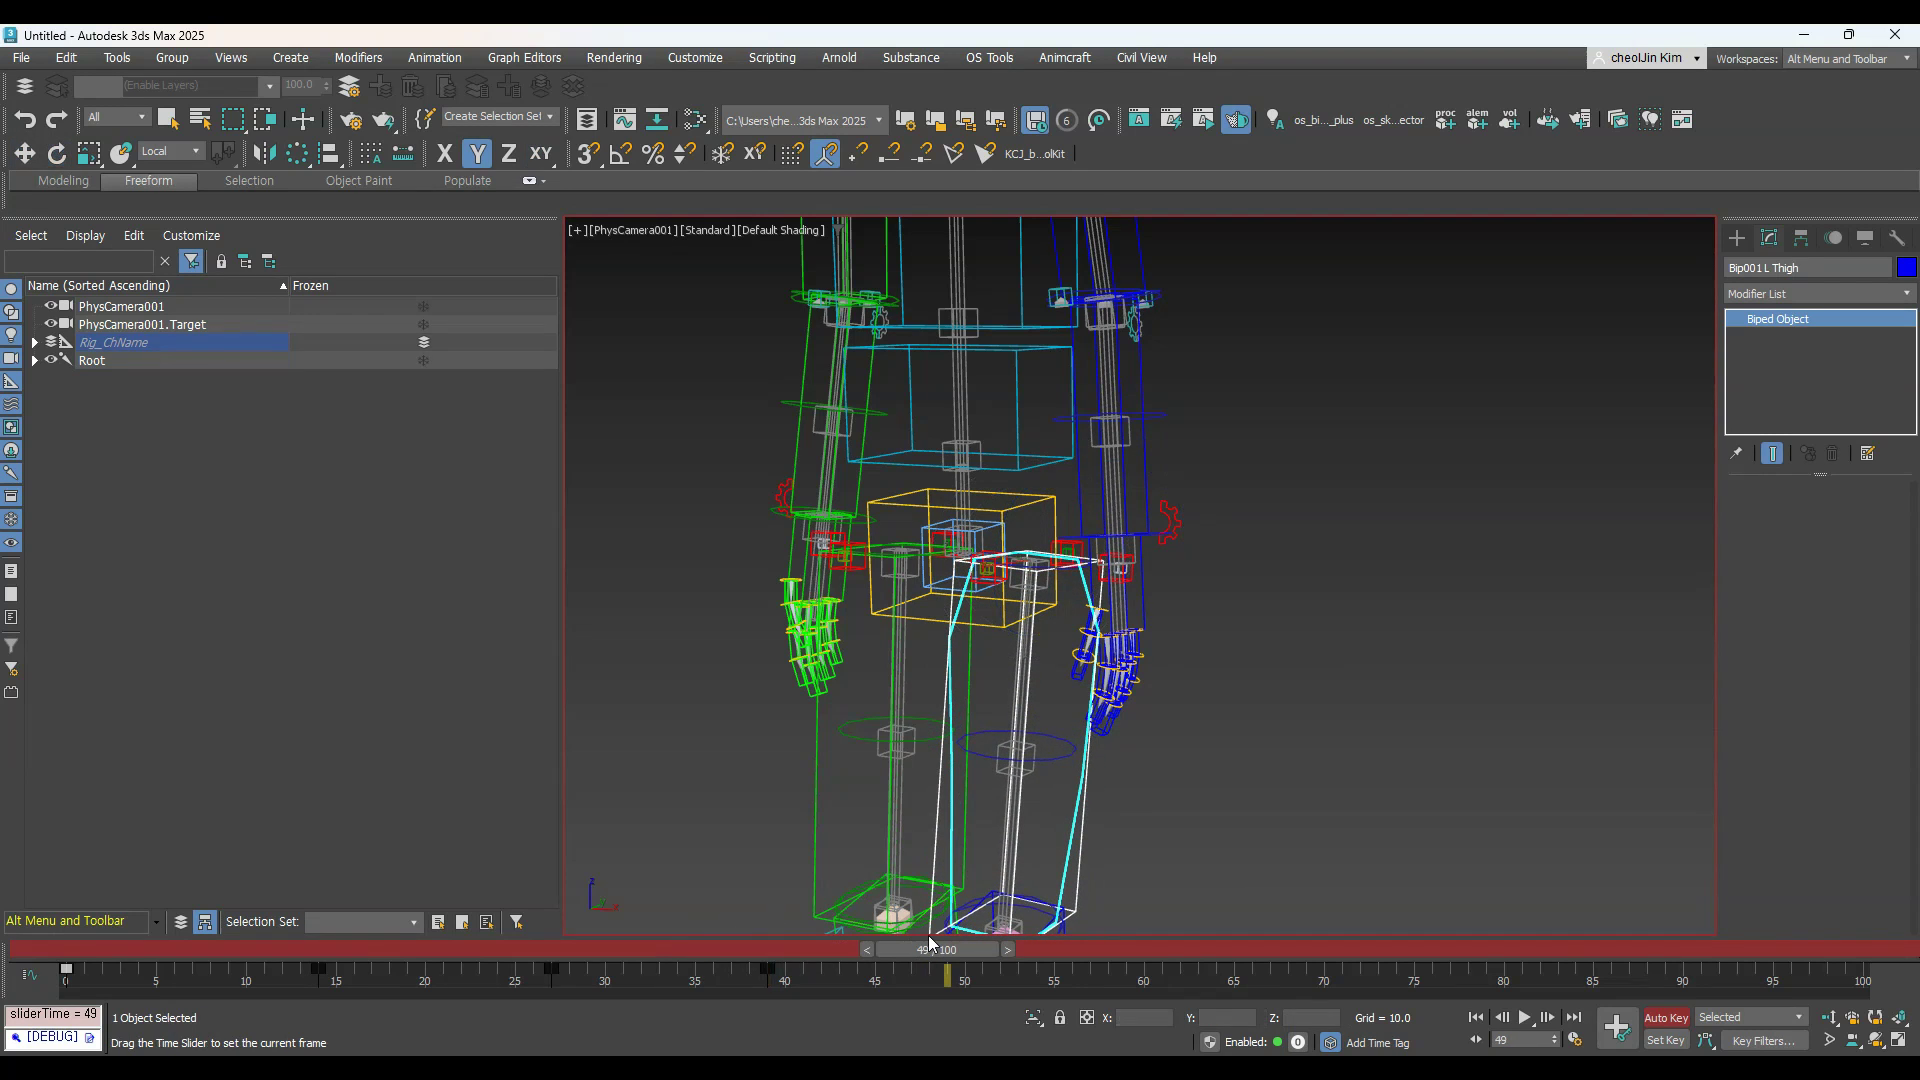Open the Scripting menu
The image size is (1920, 1080).
772,58
